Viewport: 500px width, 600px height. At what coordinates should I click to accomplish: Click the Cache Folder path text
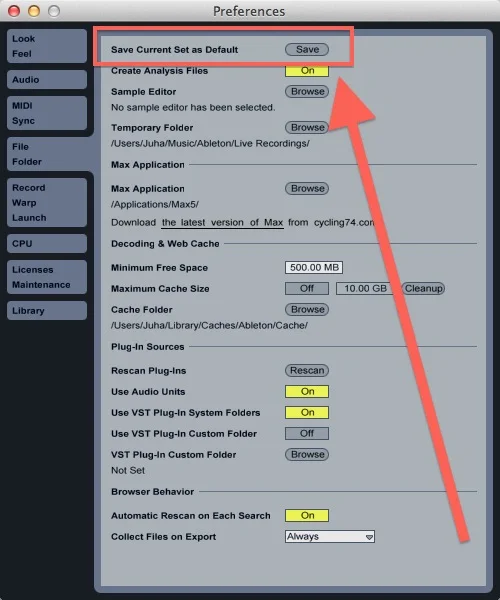pos(209,325)
